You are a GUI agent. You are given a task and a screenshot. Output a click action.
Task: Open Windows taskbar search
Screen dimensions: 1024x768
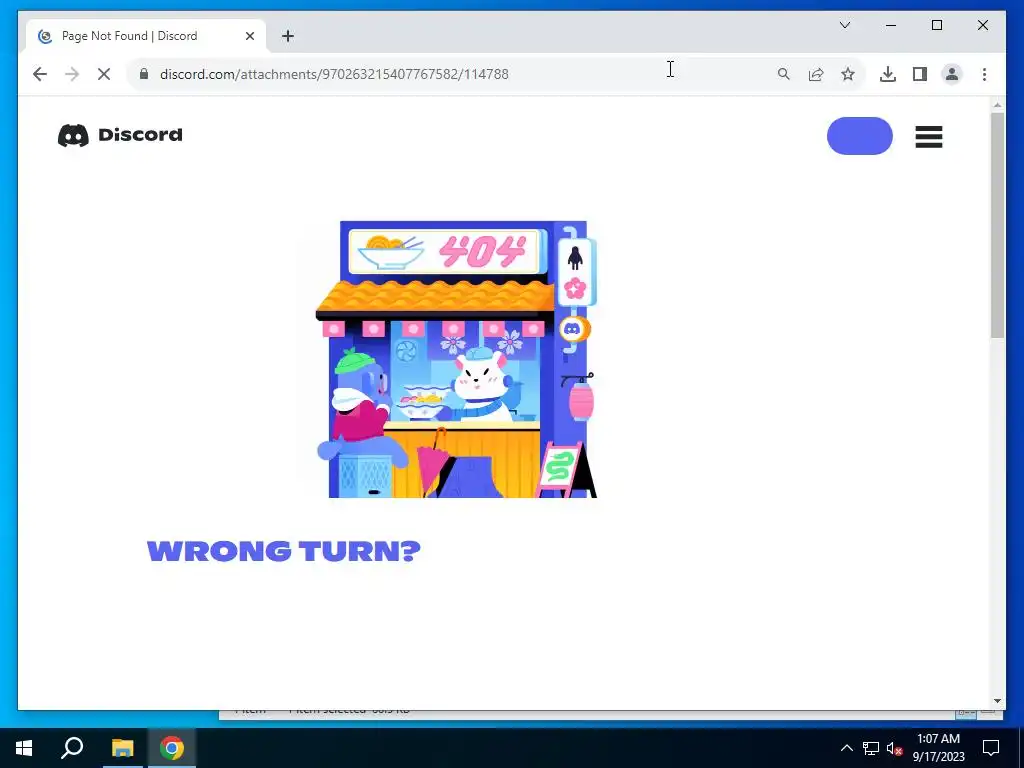click(72, 748)
